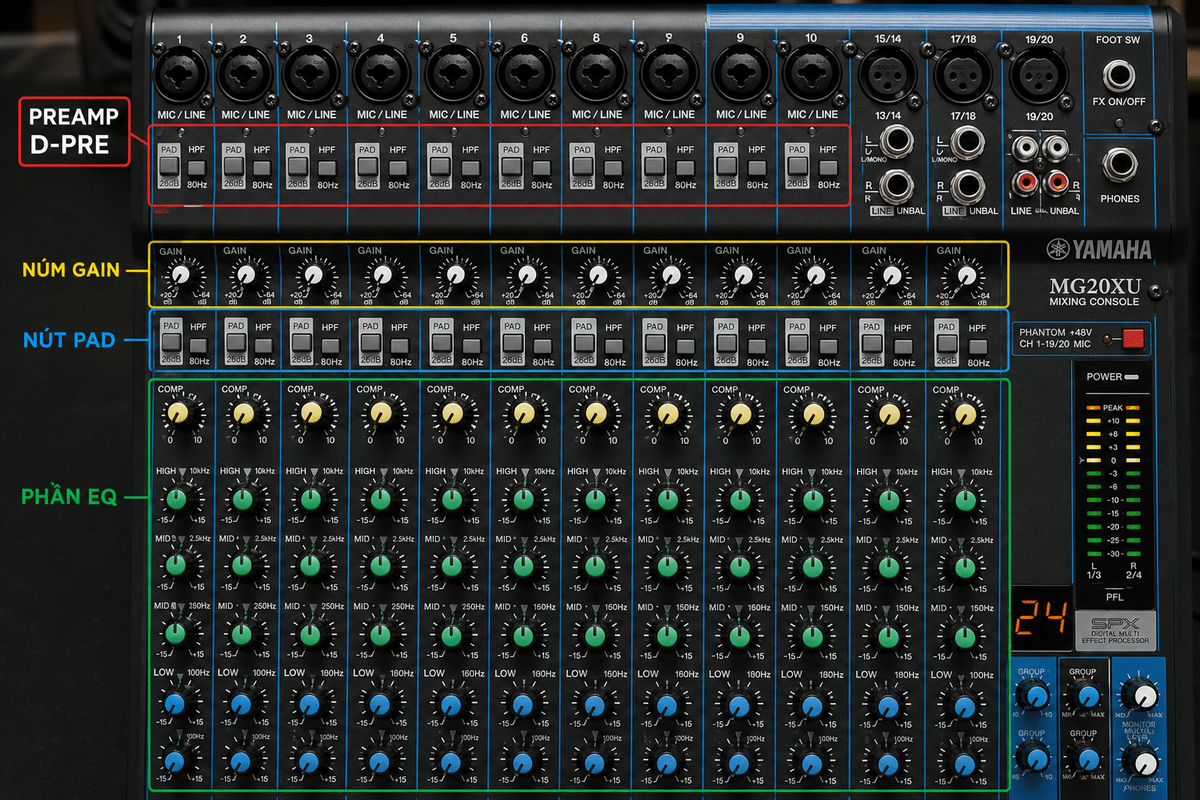
Task: Turn the channel 5 MID 2.5kHz EQ knob
Action: click(x=451, y=566)
